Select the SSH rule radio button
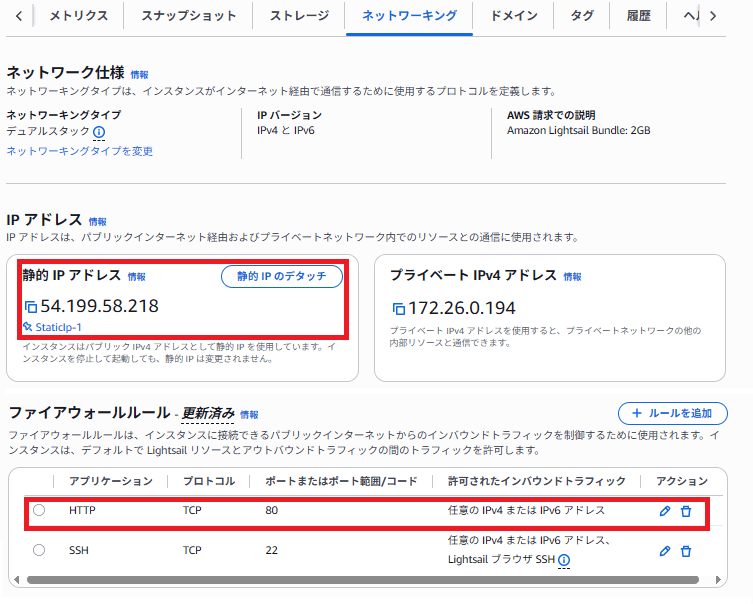 point(39,550)
